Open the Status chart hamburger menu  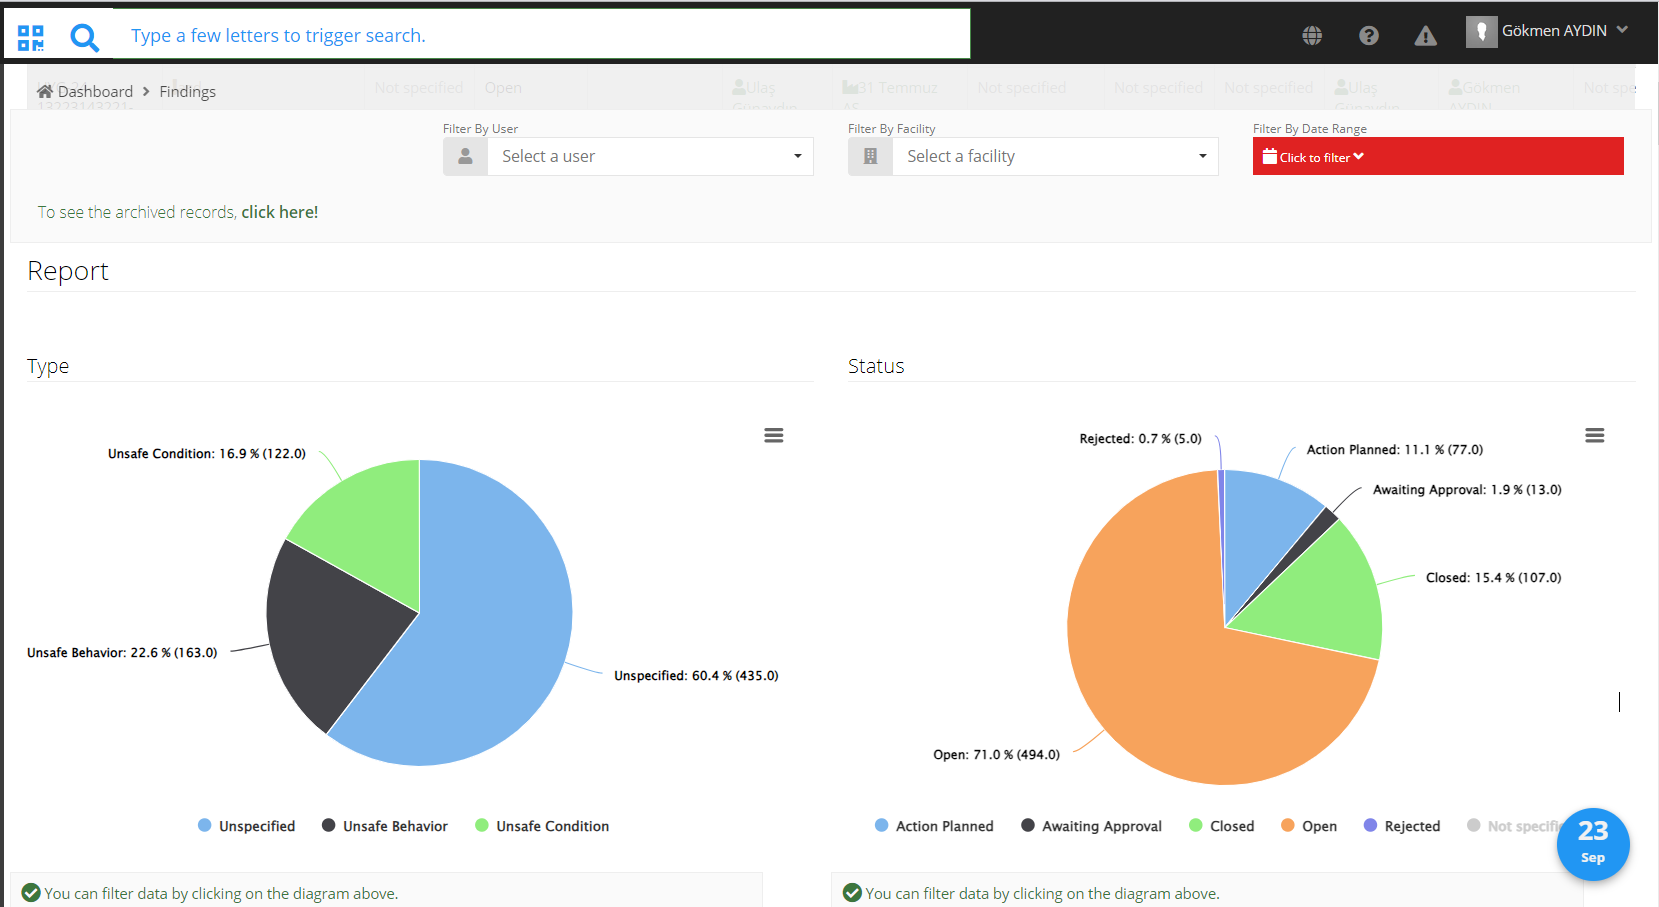(1595, 435)
